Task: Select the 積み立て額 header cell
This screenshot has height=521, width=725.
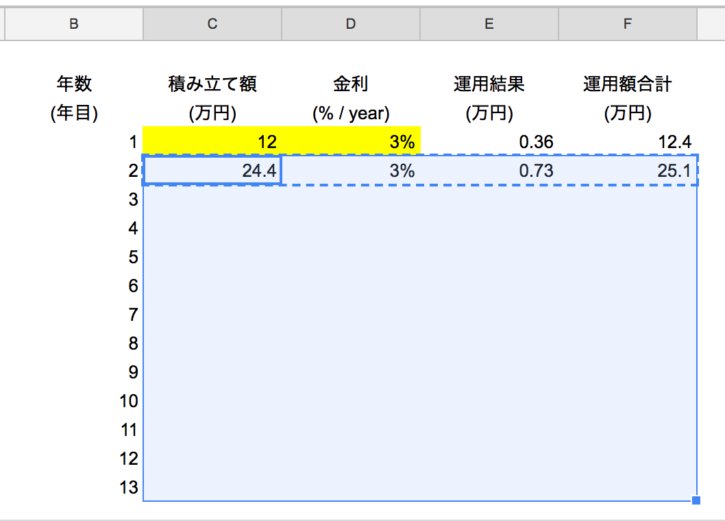Action: [x=212, y=85]
